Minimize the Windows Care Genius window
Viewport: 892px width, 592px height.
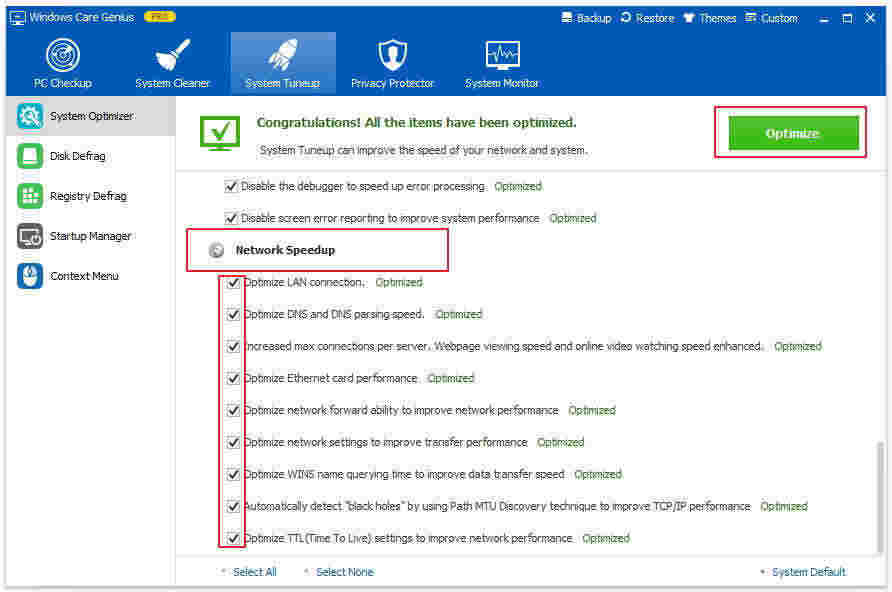(x=824, y=19)
